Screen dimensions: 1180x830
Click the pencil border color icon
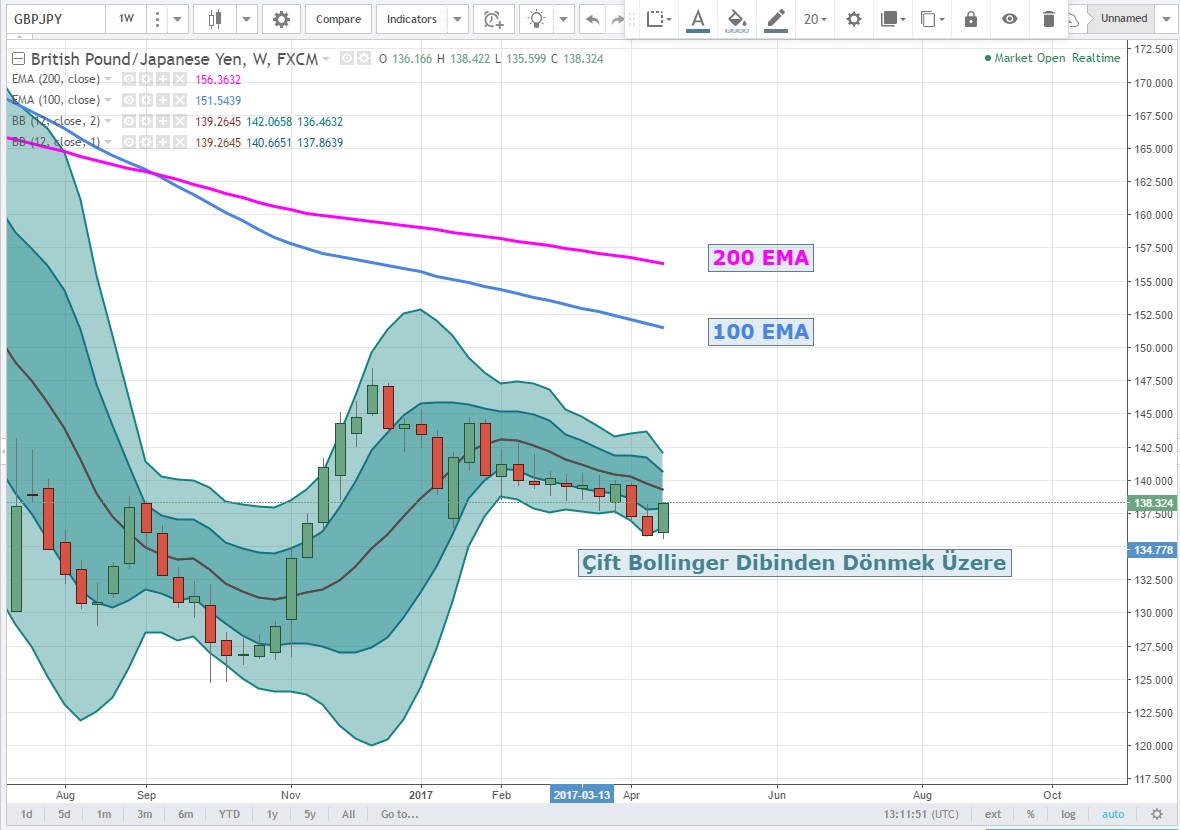click(775, 19)
